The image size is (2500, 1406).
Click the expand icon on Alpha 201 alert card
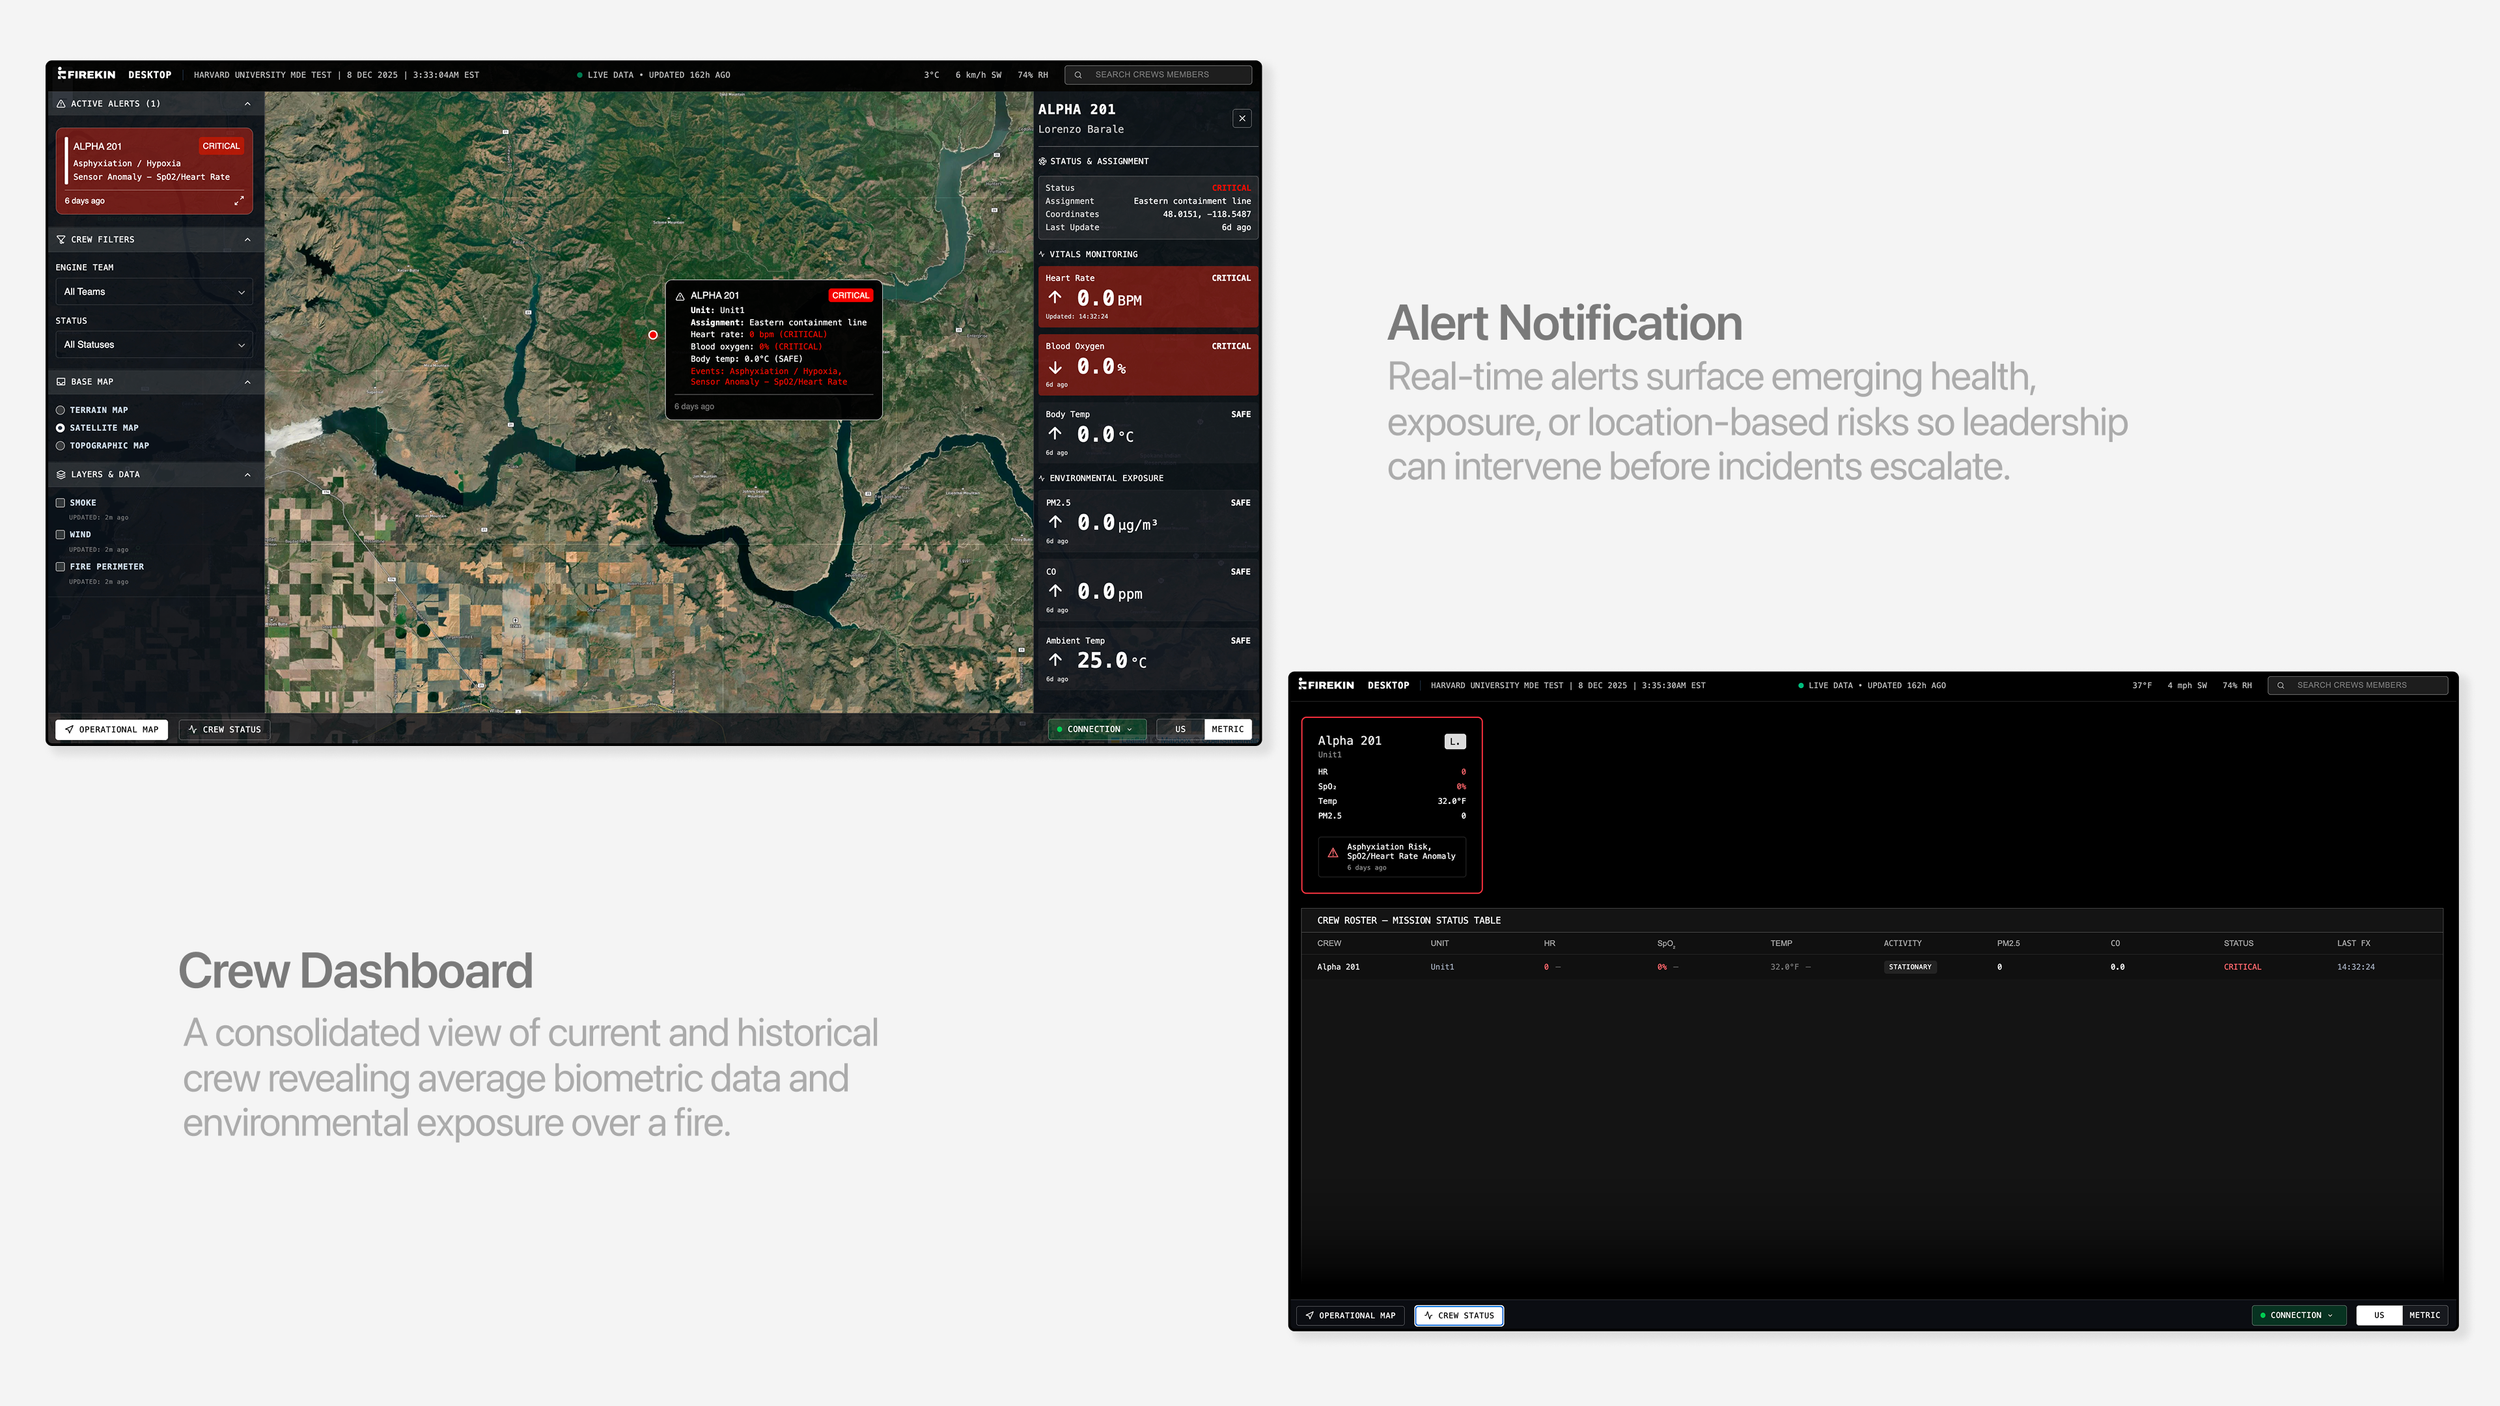[x=239, y=201]
